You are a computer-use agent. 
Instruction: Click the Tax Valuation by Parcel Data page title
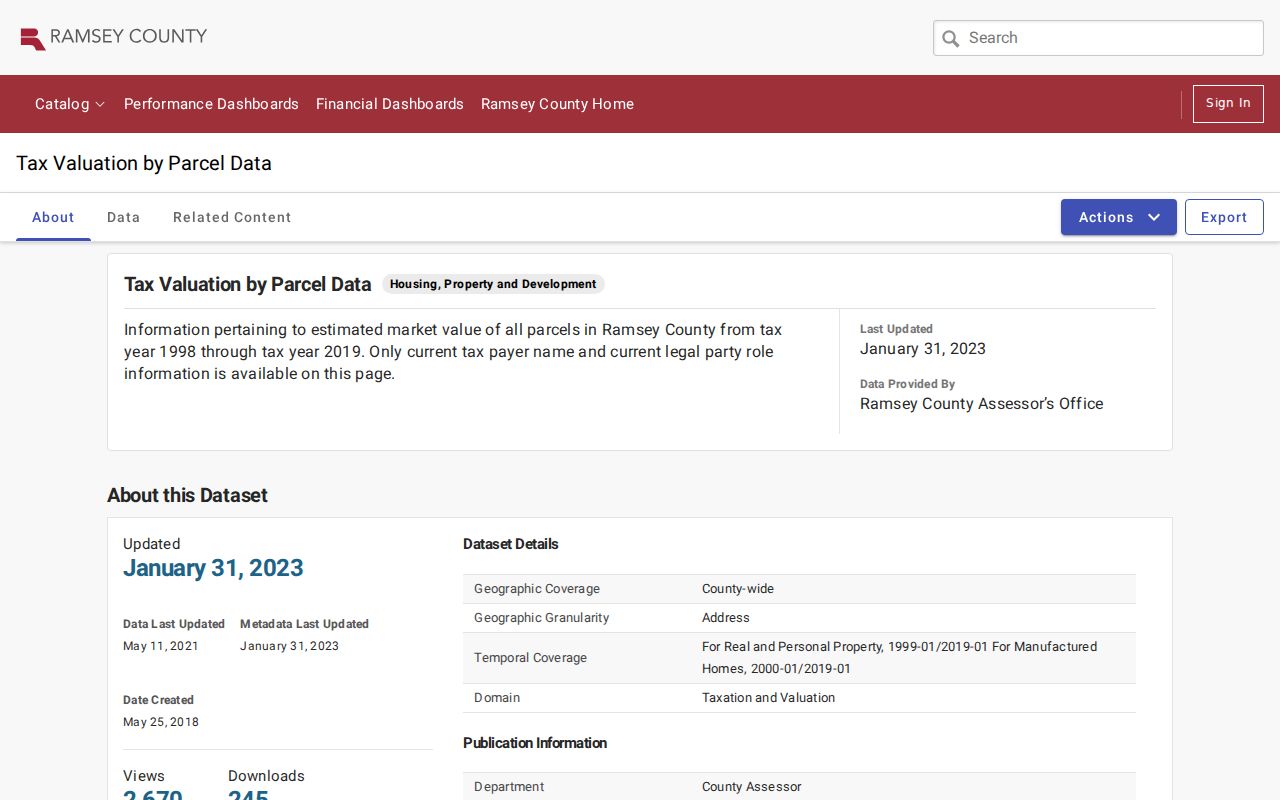coord(144,163)
